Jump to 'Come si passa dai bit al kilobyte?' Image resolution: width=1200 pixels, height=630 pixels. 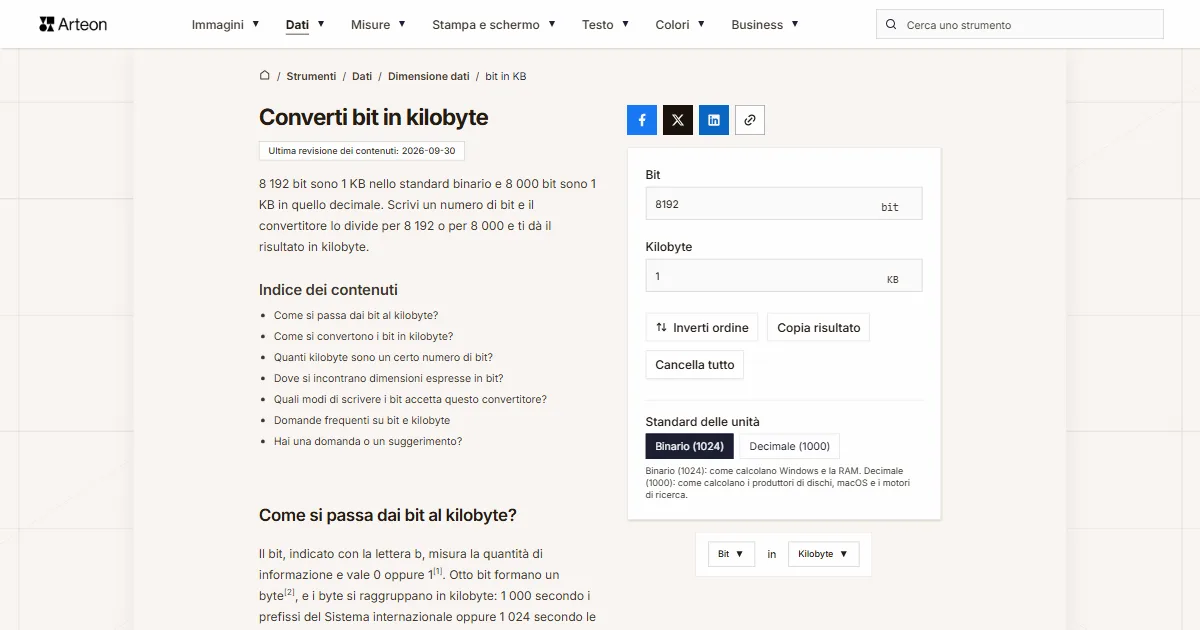(356, 315)
